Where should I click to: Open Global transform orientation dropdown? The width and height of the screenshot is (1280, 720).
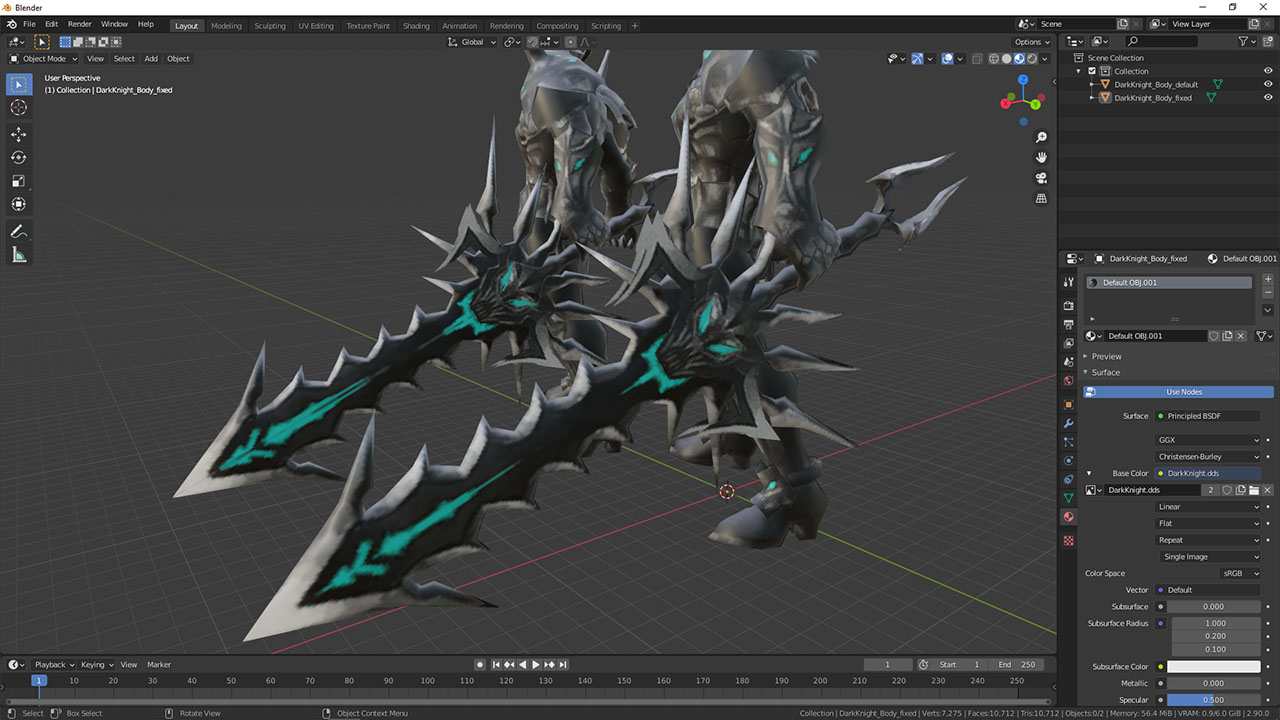[x=469, y=42]
